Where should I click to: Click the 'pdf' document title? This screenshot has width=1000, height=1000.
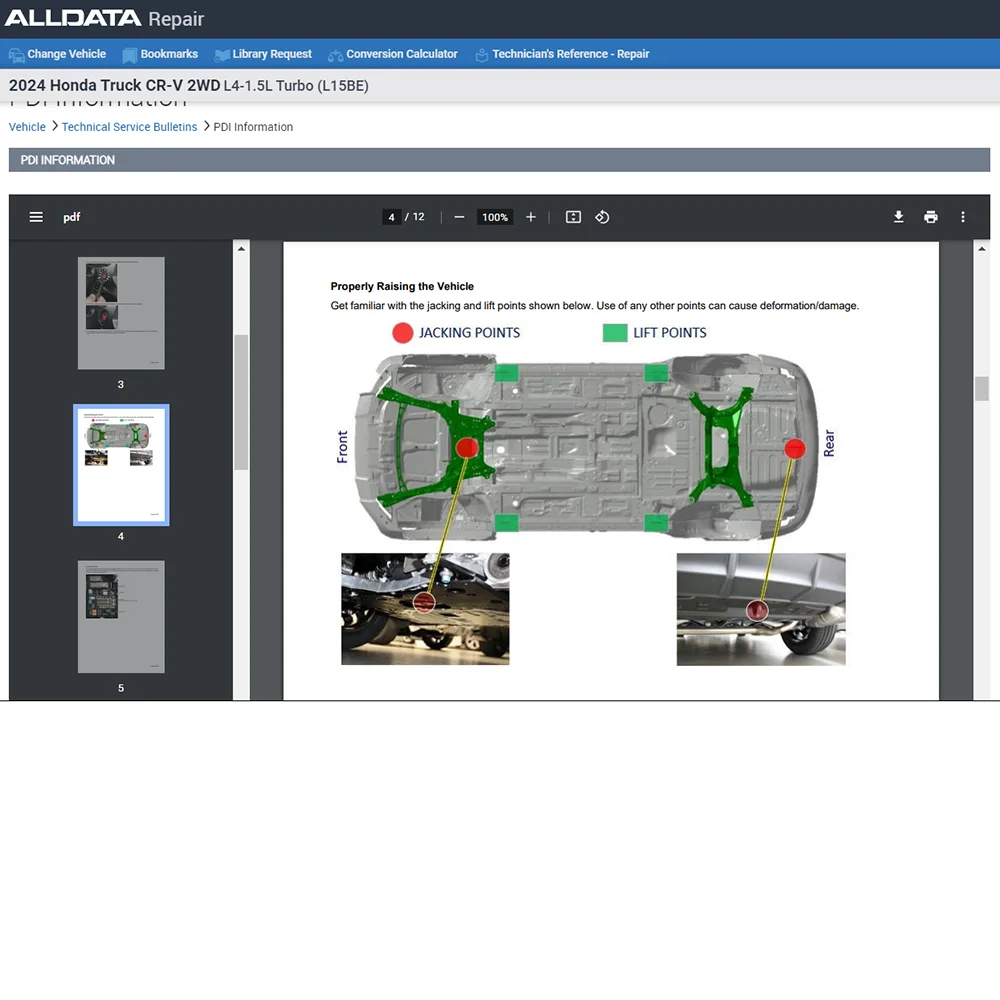(71, 217)
